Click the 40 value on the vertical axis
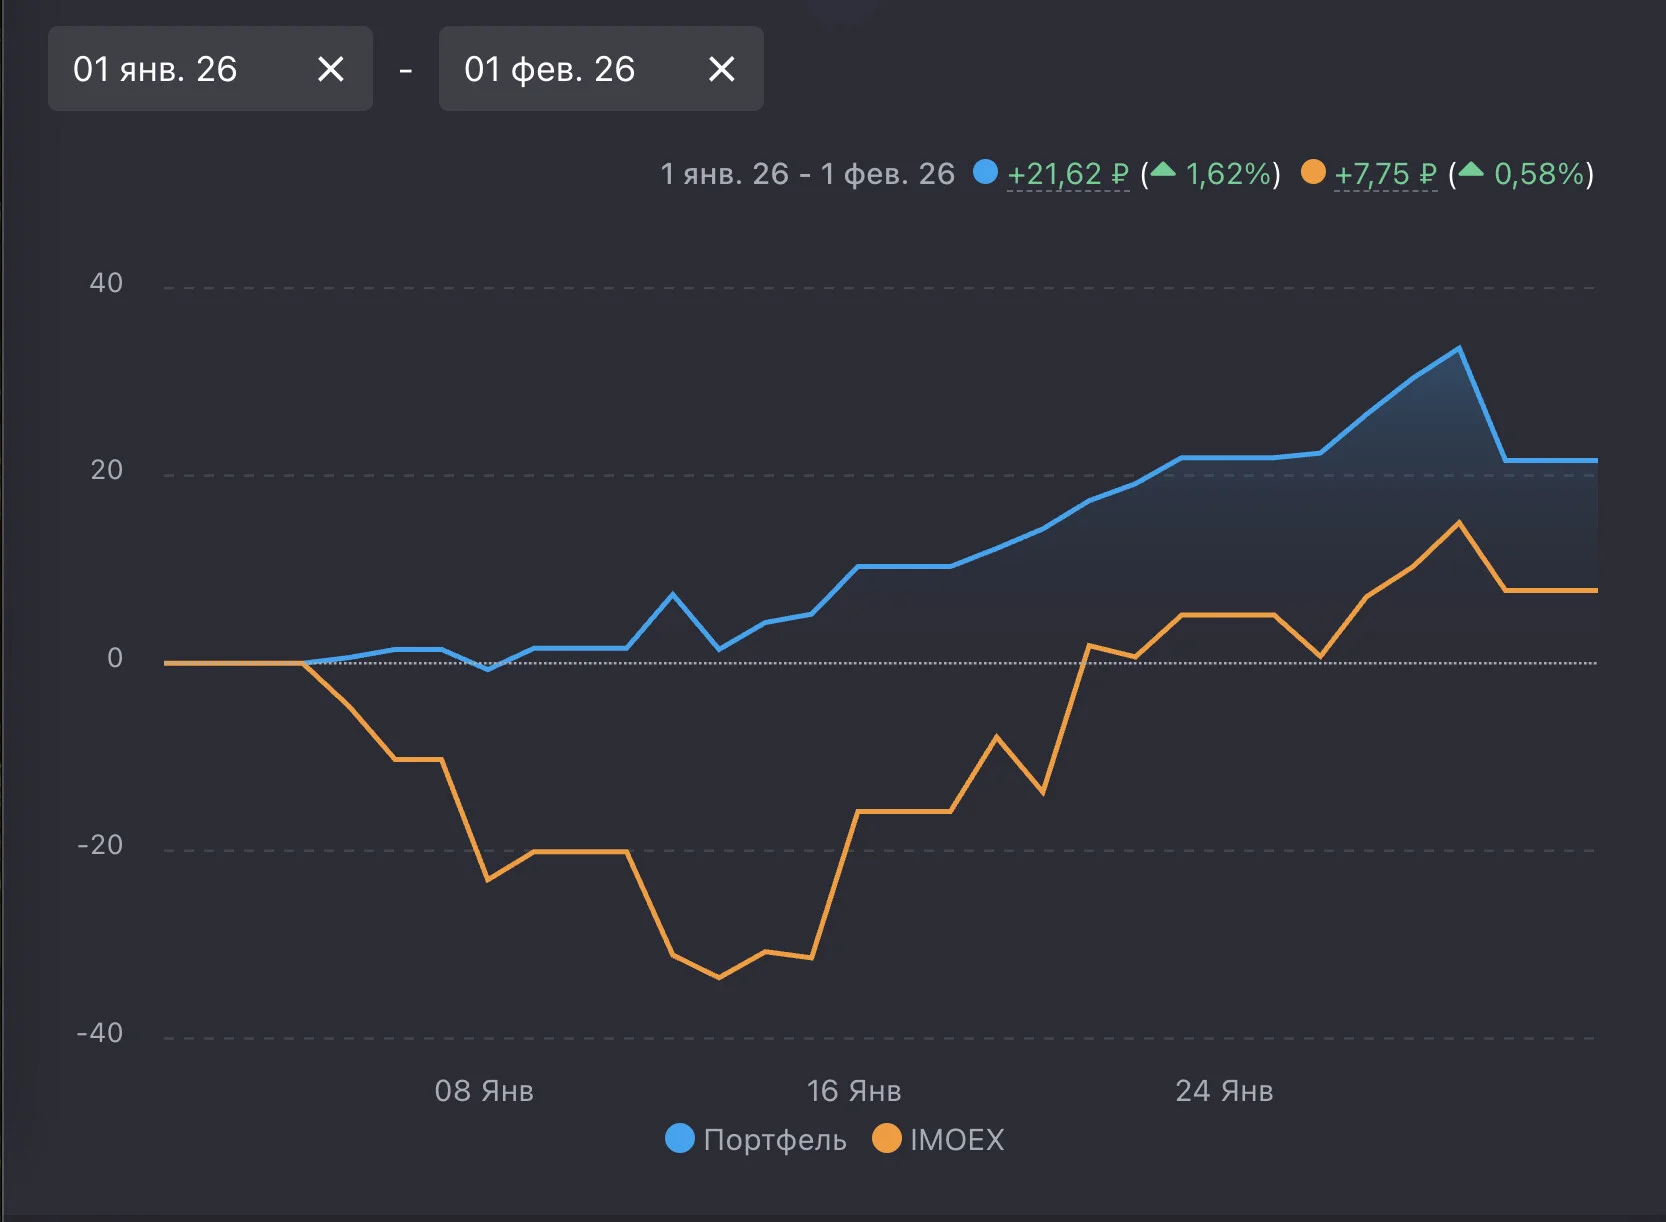This screenshot has height=1222, width=1666. (x=106, y=283)
